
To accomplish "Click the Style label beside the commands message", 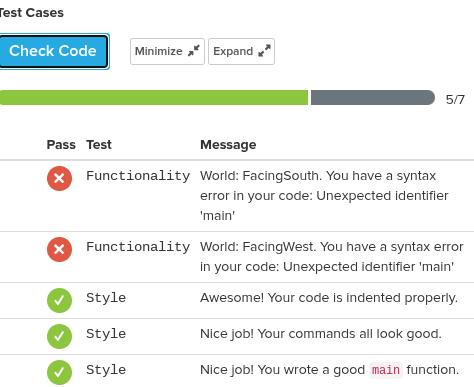I will coord(106,334).
